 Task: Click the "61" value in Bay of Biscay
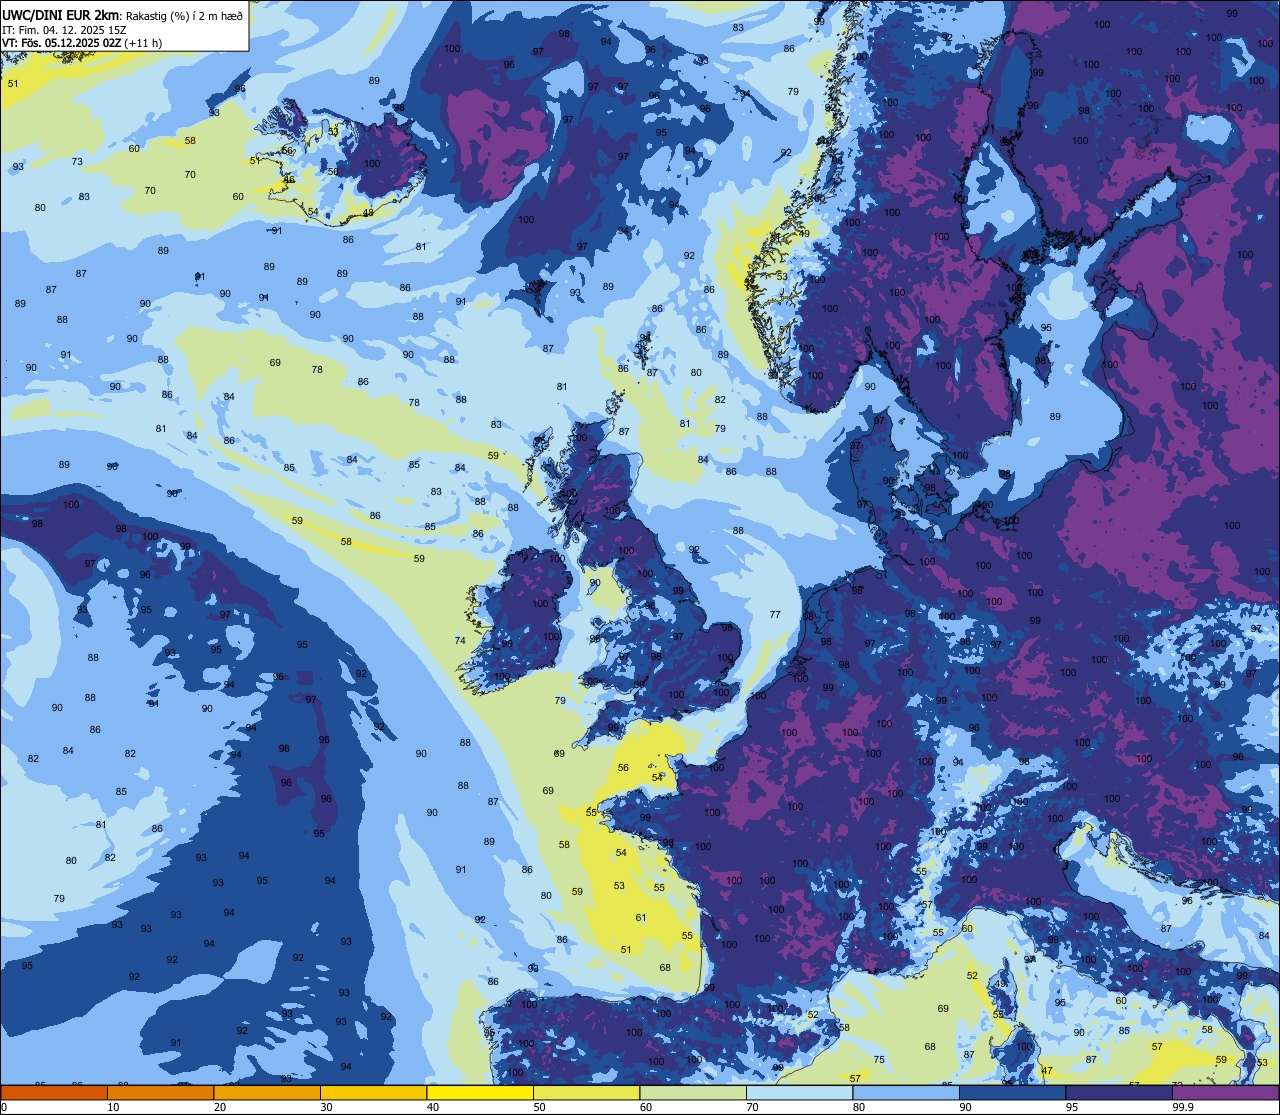pos(641,918)
